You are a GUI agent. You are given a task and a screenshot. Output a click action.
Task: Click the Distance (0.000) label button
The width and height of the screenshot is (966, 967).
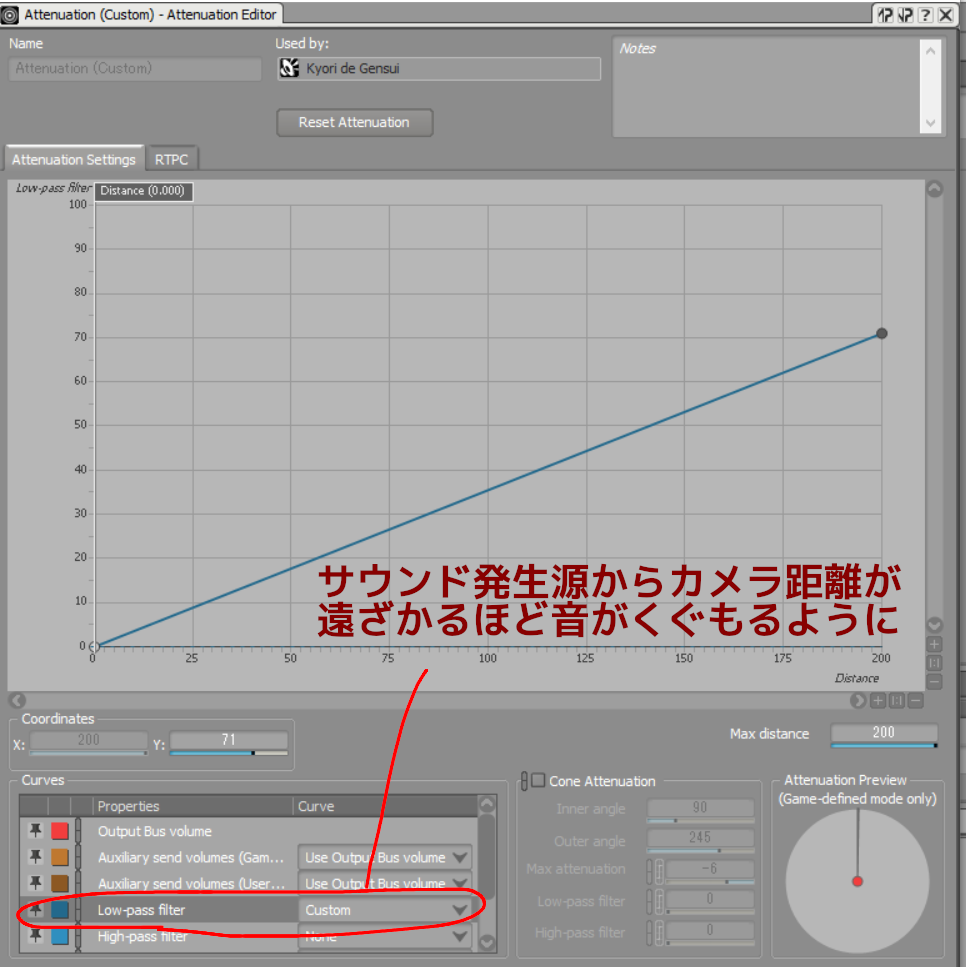(x=143, y=191)
